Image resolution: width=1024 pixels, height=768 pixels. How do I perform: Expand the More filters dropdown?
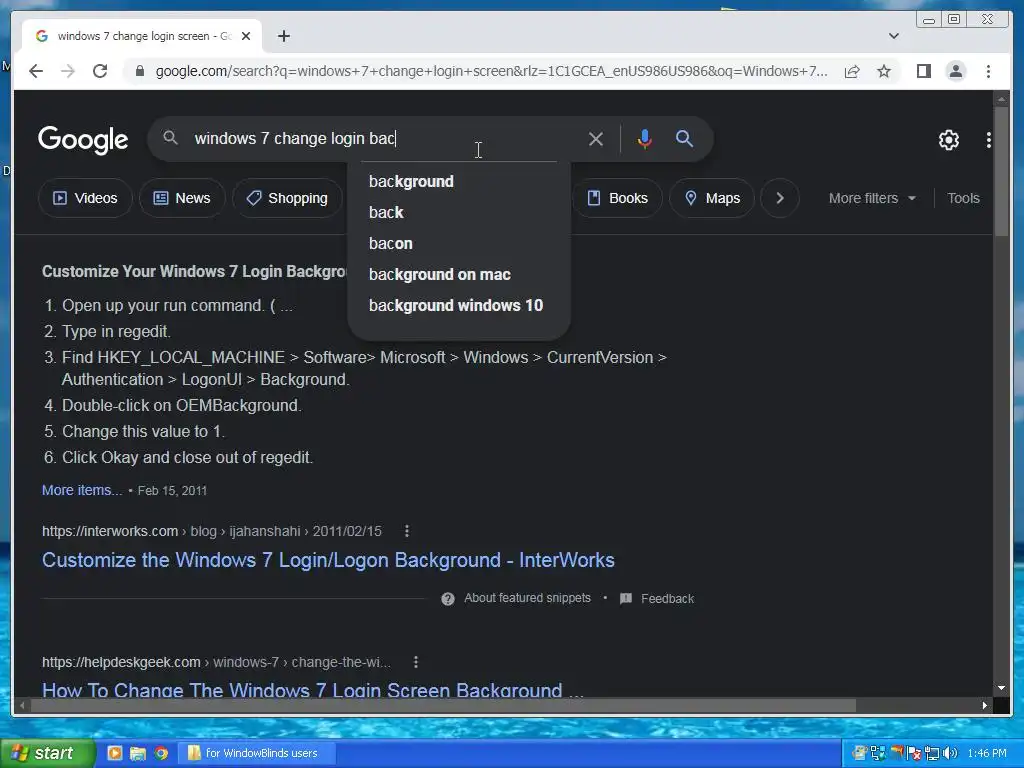(872, 198)
